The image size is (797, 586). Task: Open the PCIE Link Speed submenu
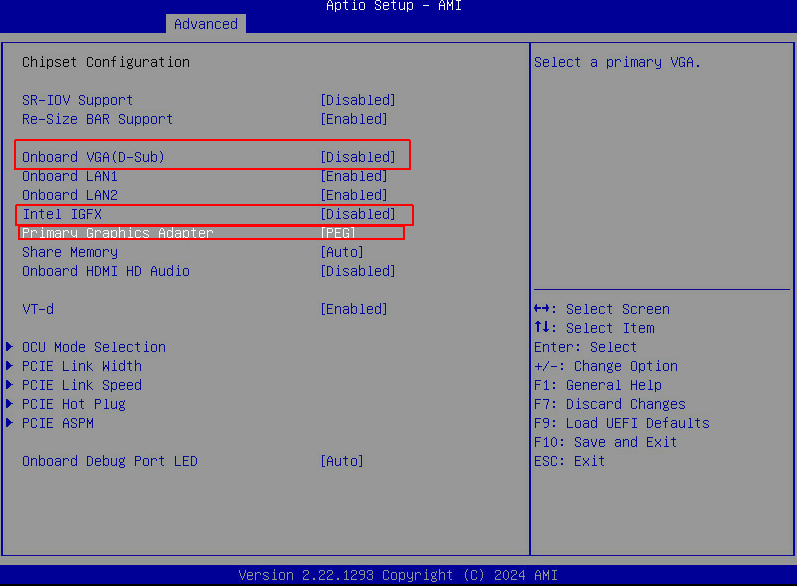(x=82, y=385)
